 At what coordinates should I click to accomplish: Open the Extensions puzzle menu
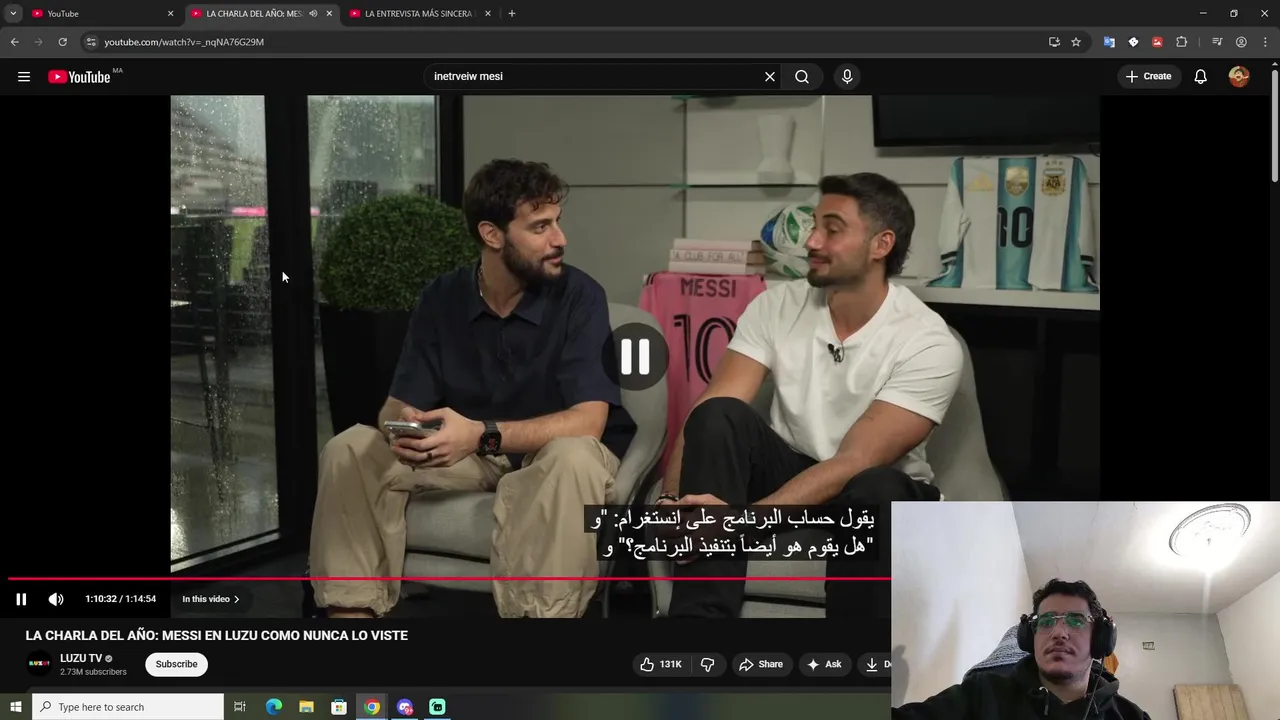tap(1181, 42)
